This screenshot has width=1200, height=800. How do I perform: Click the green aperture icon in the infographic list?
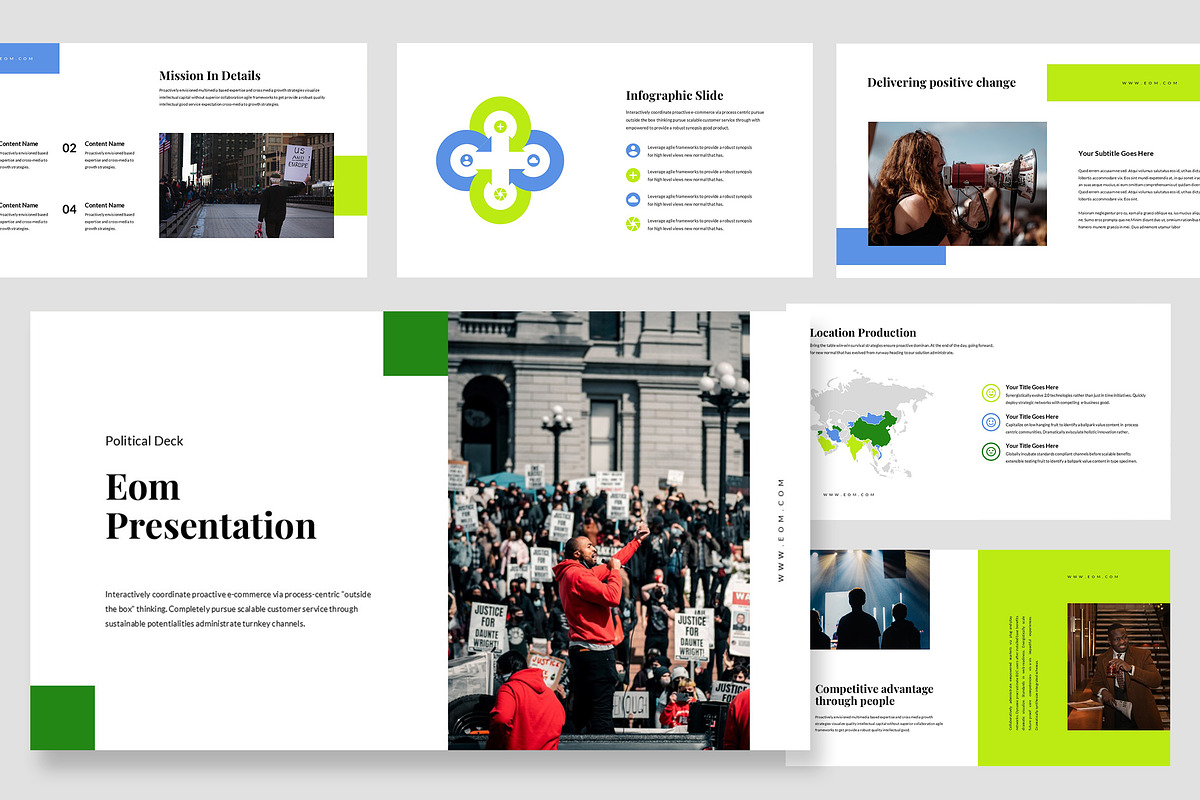tap(633, 224)
